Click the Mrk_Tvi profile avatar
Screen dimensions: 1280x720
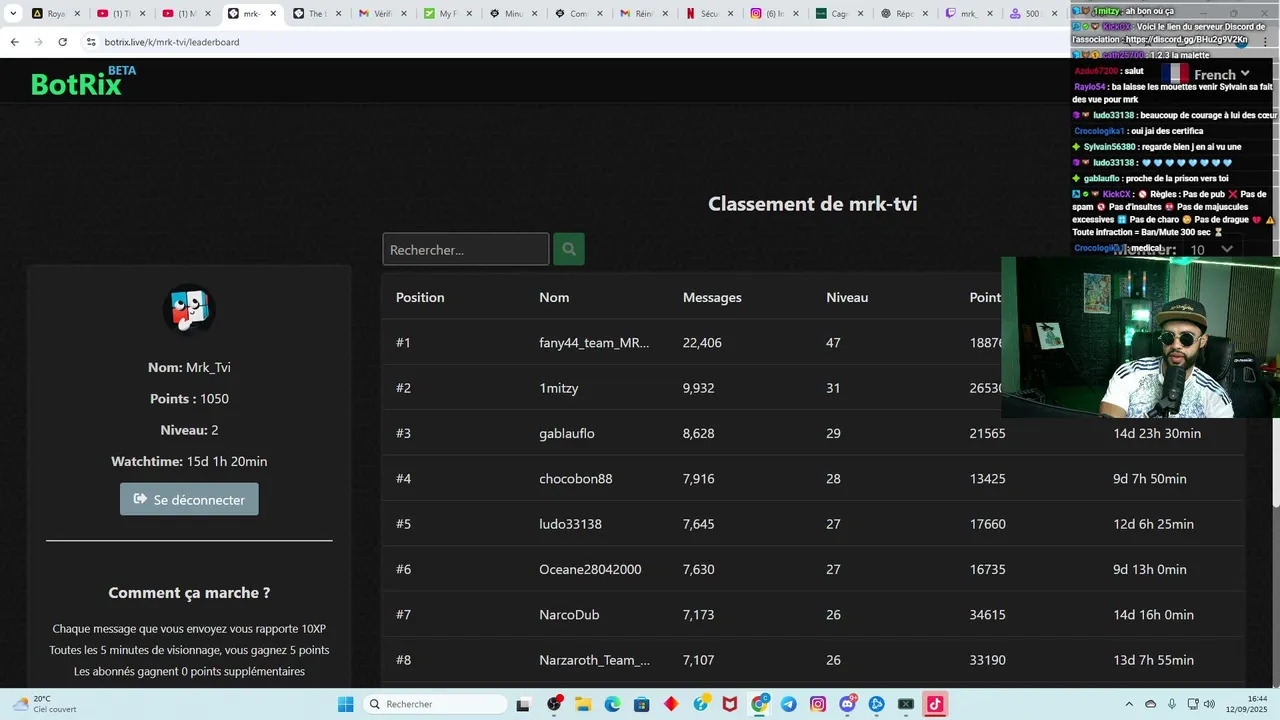(189, 311)
